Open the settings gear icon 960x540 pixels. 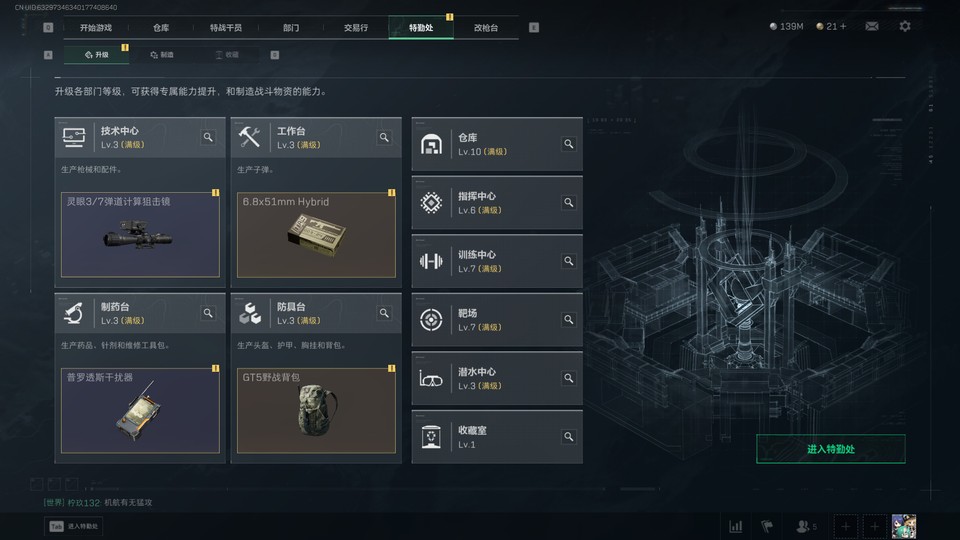coord(905,26)
